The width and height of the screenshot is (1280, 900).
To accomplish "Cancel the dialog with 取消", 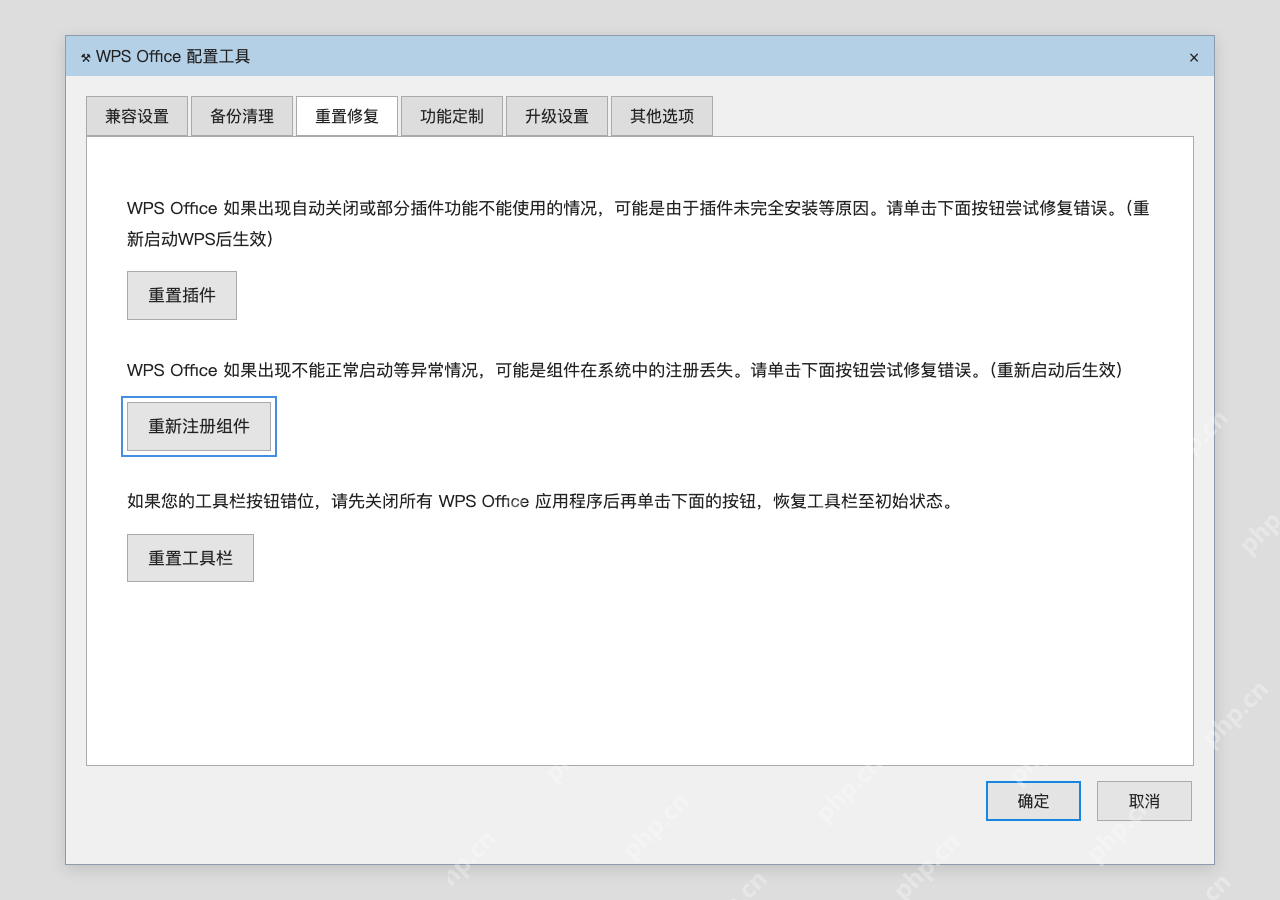I will point(1144,801).
